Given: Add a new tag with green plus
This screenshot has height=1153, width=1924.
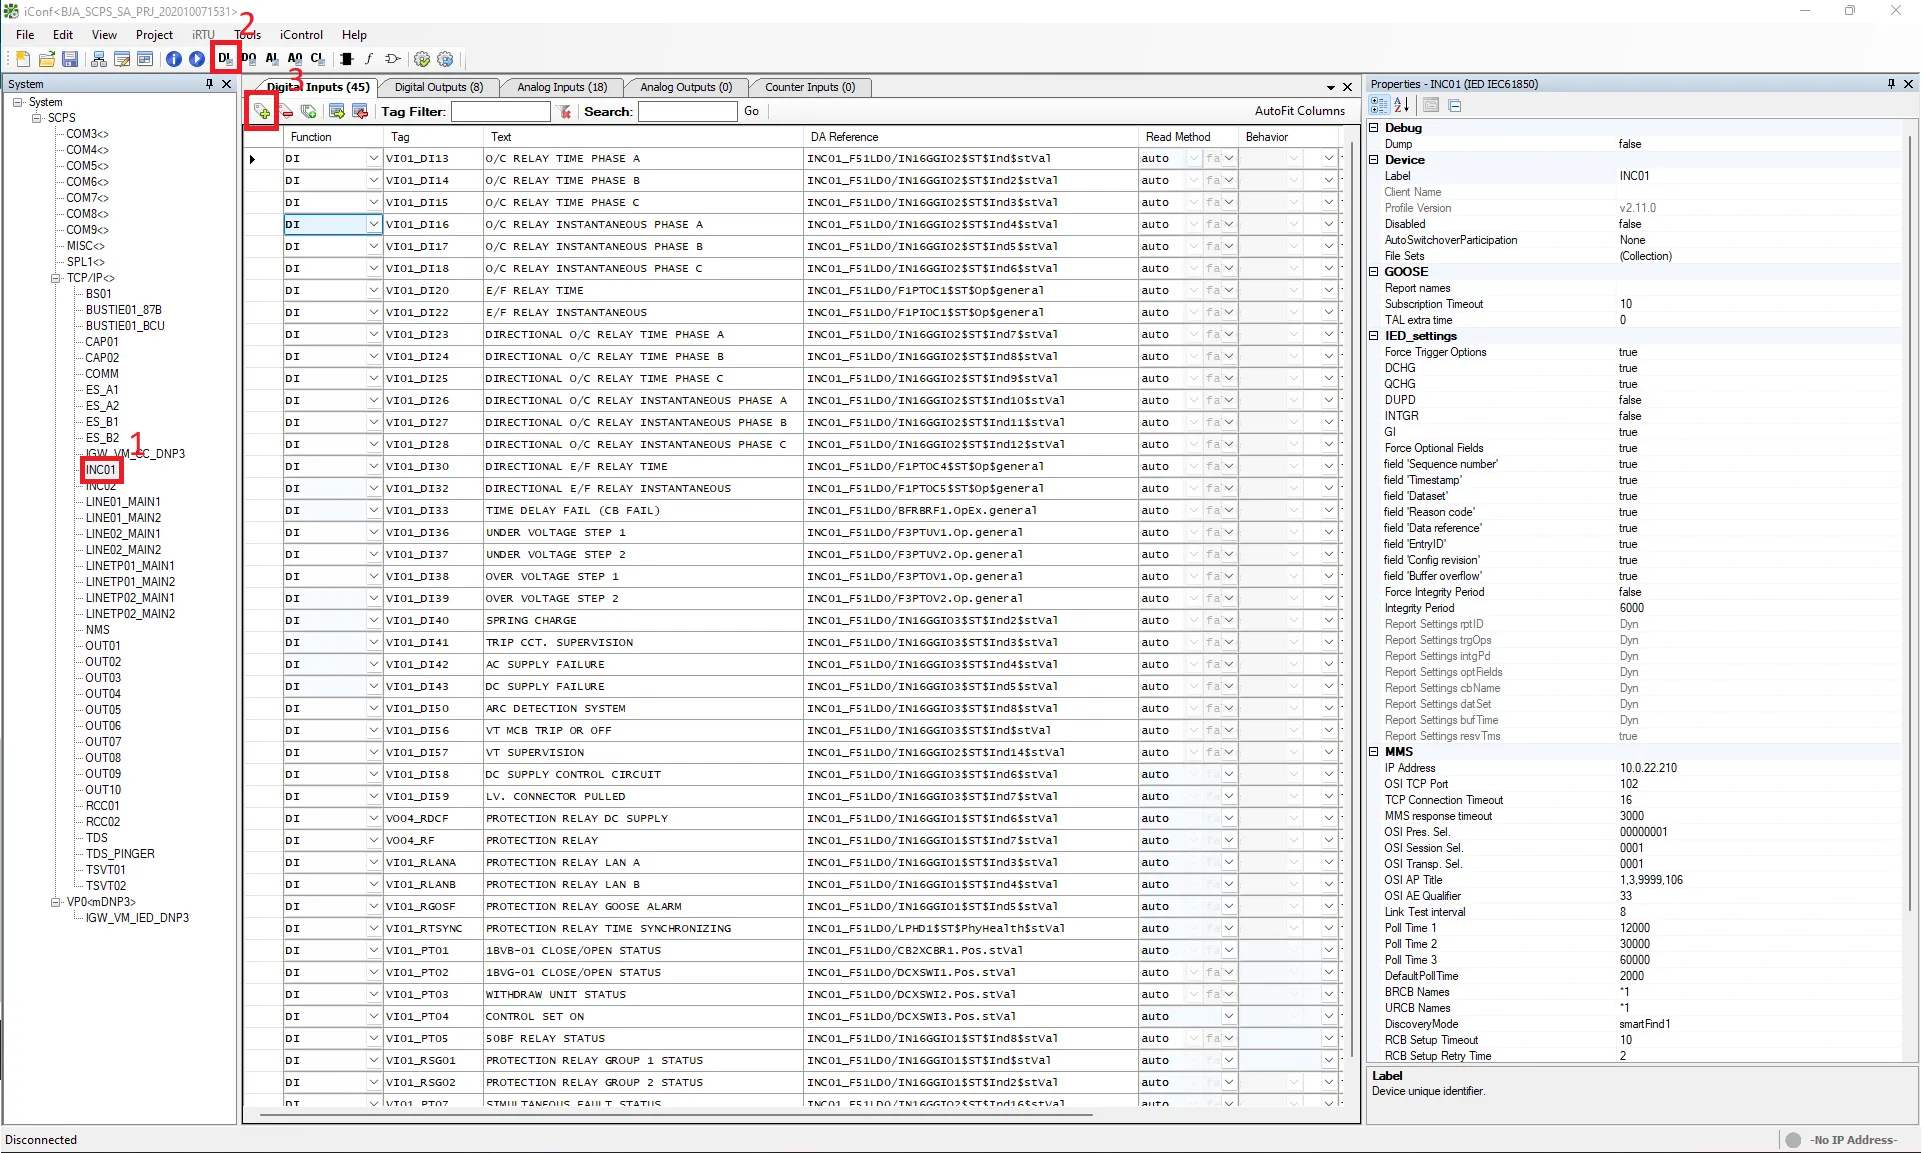Looking at the screenshot, I should click(262, 111).
